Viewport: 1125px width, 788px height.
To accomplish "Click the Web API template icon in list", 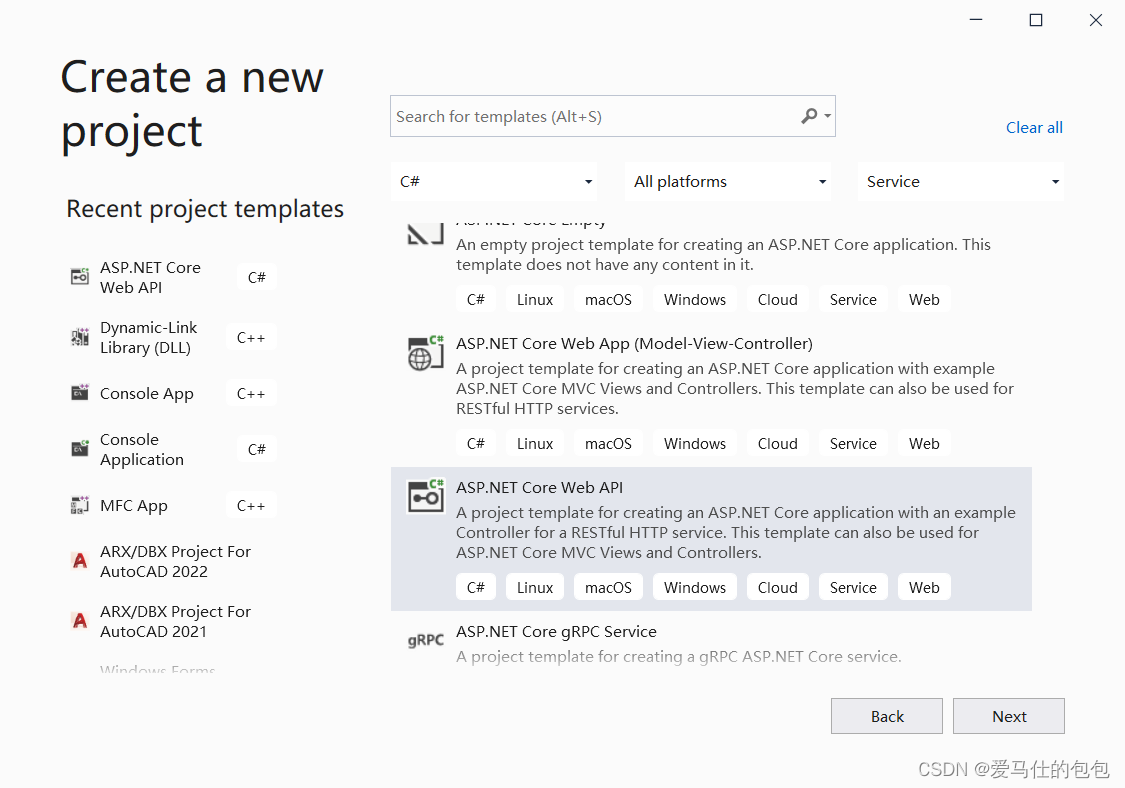I will [x=425, y=496].
